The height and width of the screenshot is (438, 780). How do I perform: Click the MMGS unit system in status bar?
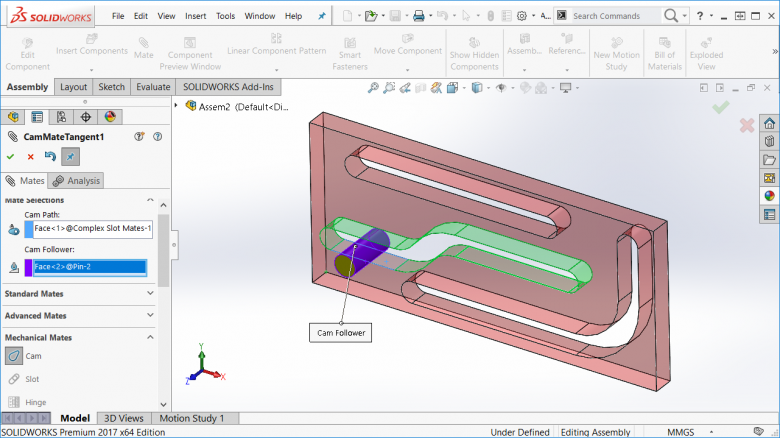coord(681,432)
